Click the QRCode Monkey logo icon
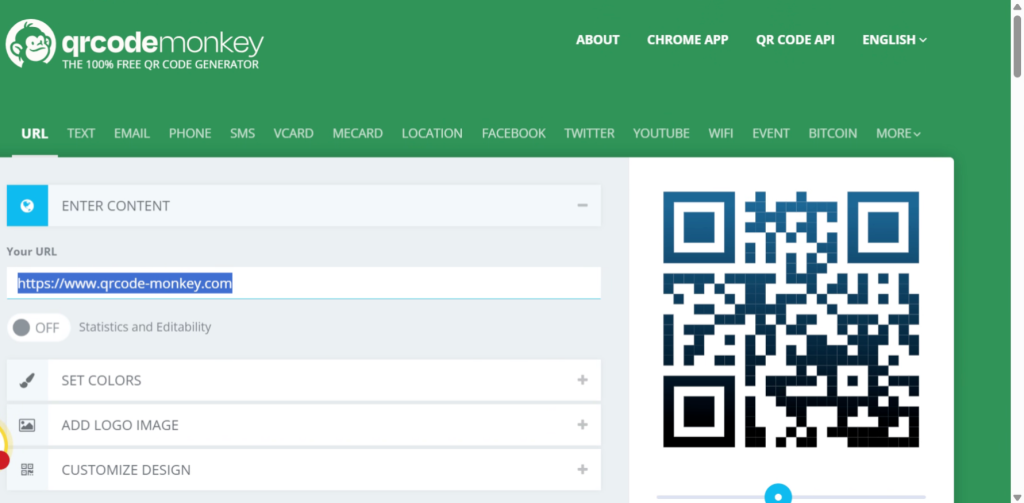The image size is (1024, 503). (29, 43)
